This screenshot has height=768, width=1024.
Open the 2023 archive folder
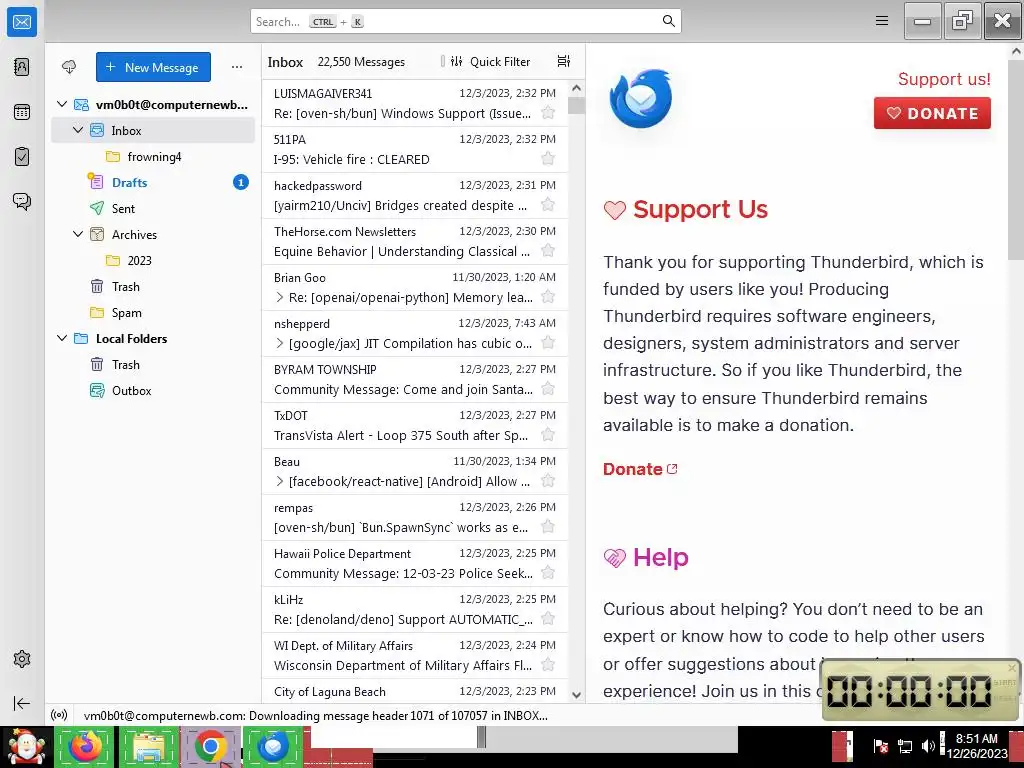(153, 261)
